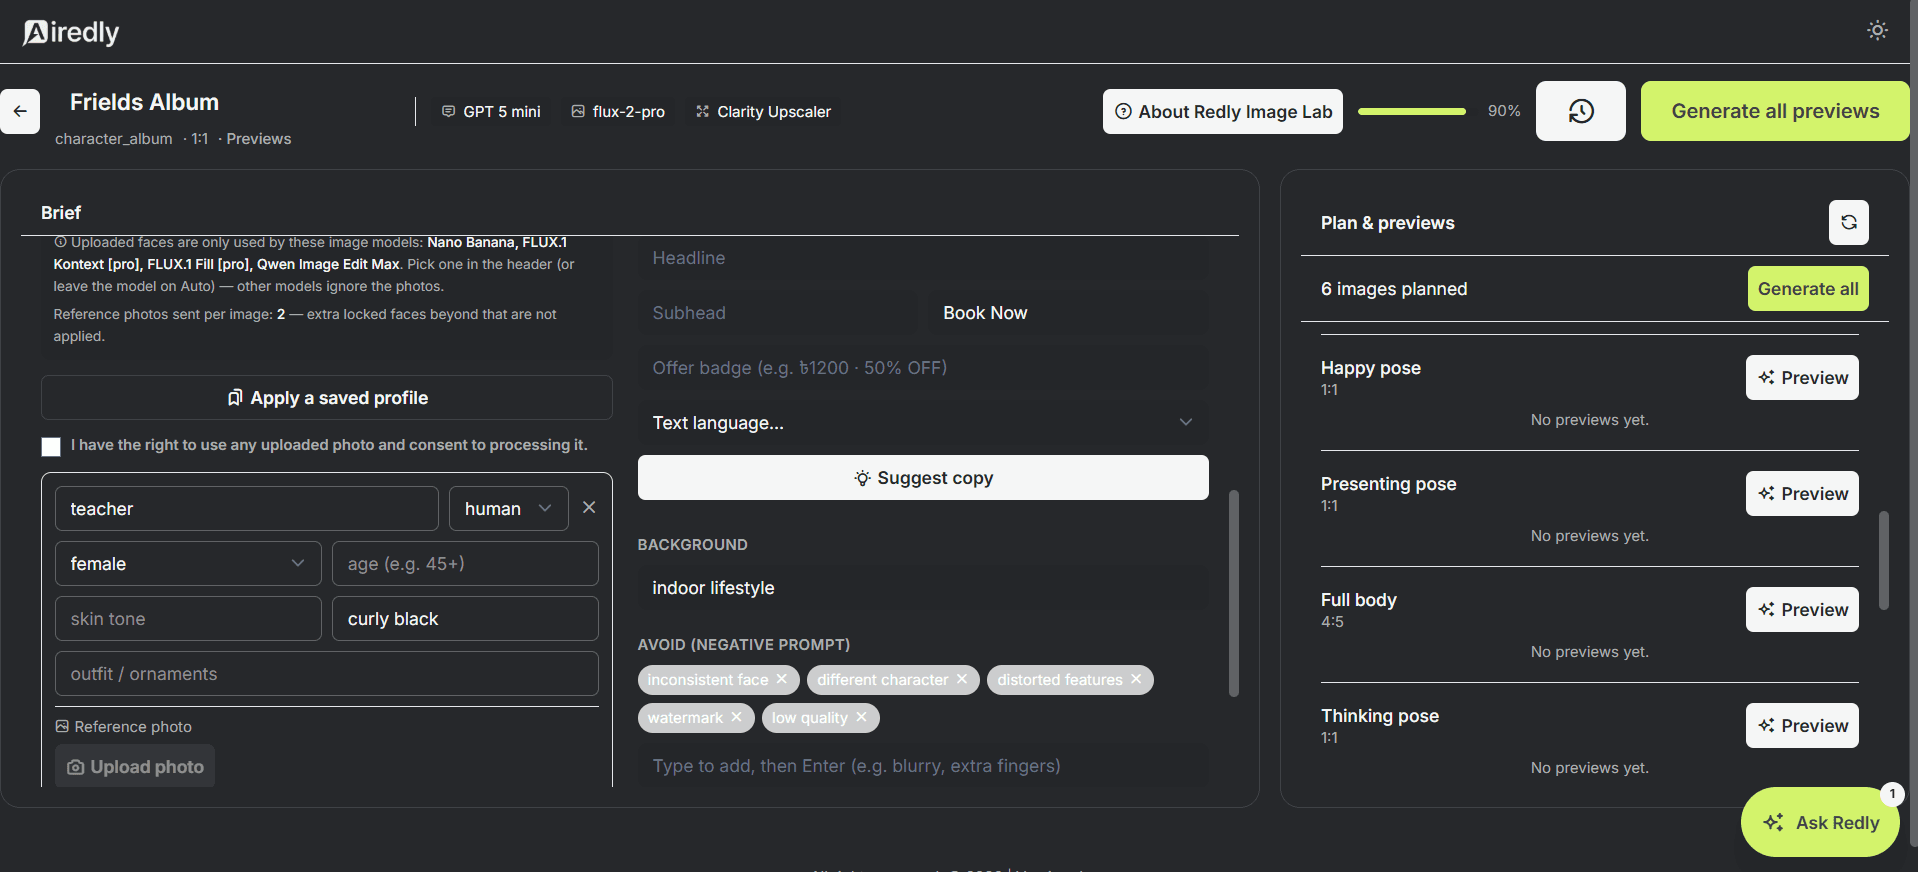Click the Brief panel scrollbar
Screen dimensions: 1918x872
1233,593
